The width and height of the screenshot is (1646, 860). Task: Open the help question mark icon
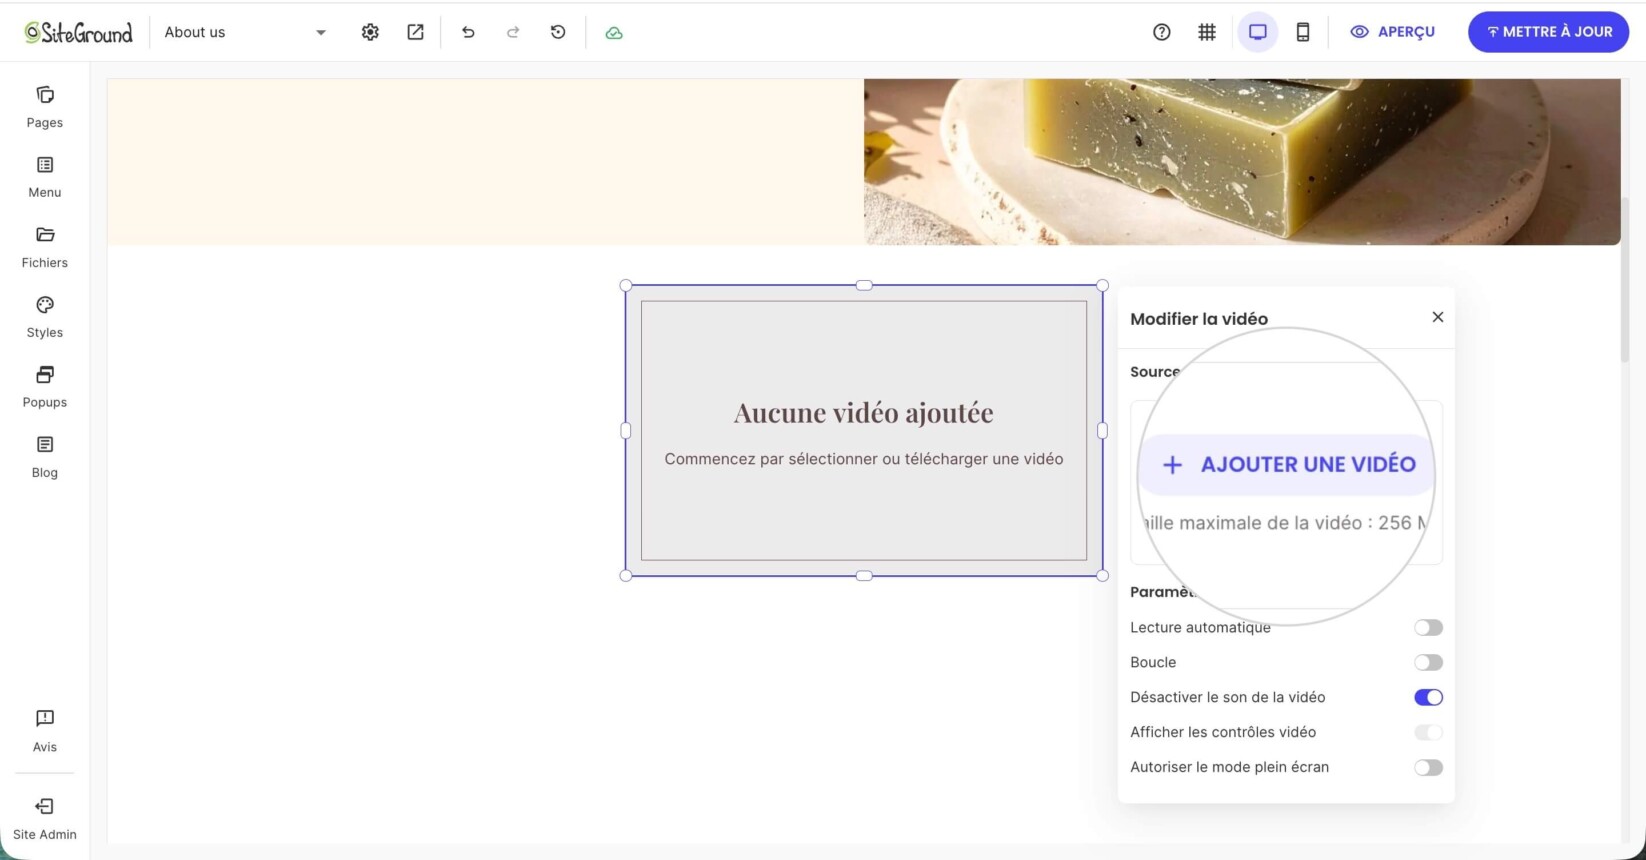point(1161,32)
